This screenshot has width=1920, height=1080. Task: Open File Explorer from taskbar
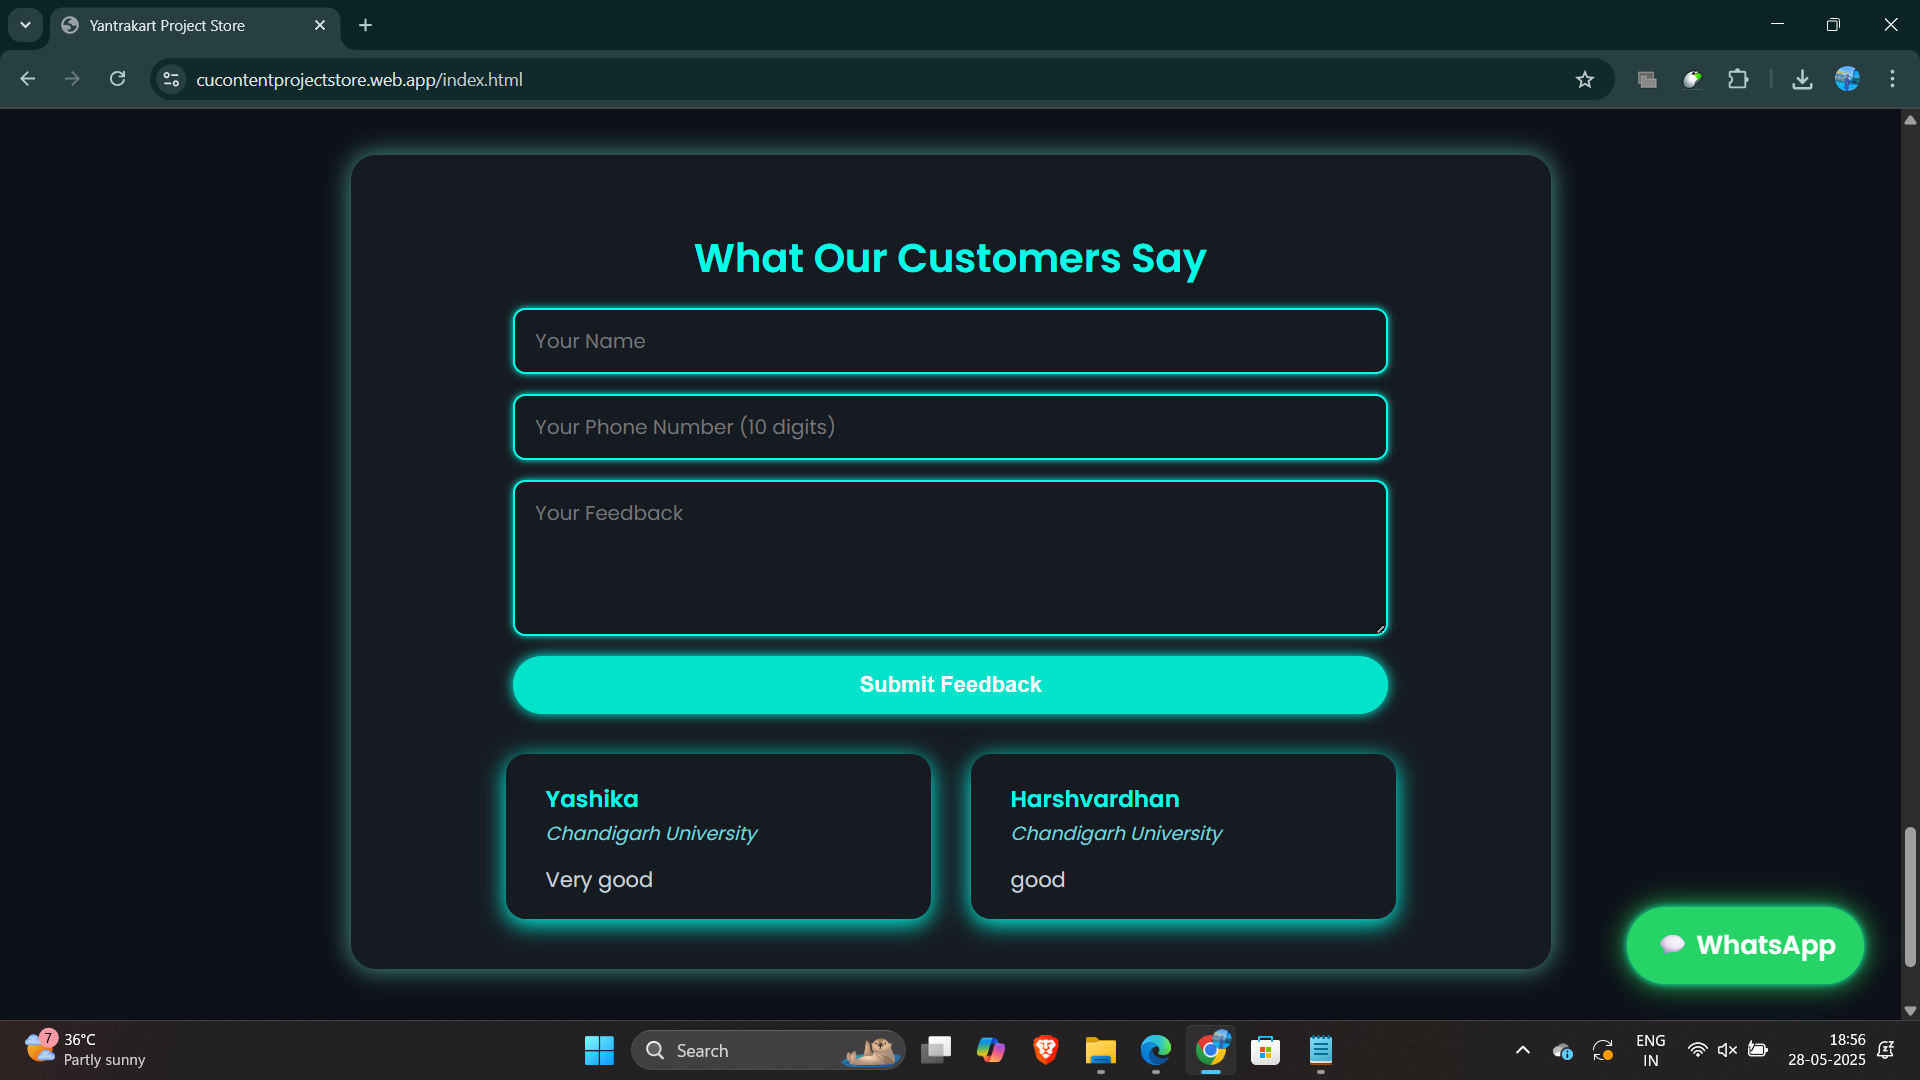coord(1100,1050)
